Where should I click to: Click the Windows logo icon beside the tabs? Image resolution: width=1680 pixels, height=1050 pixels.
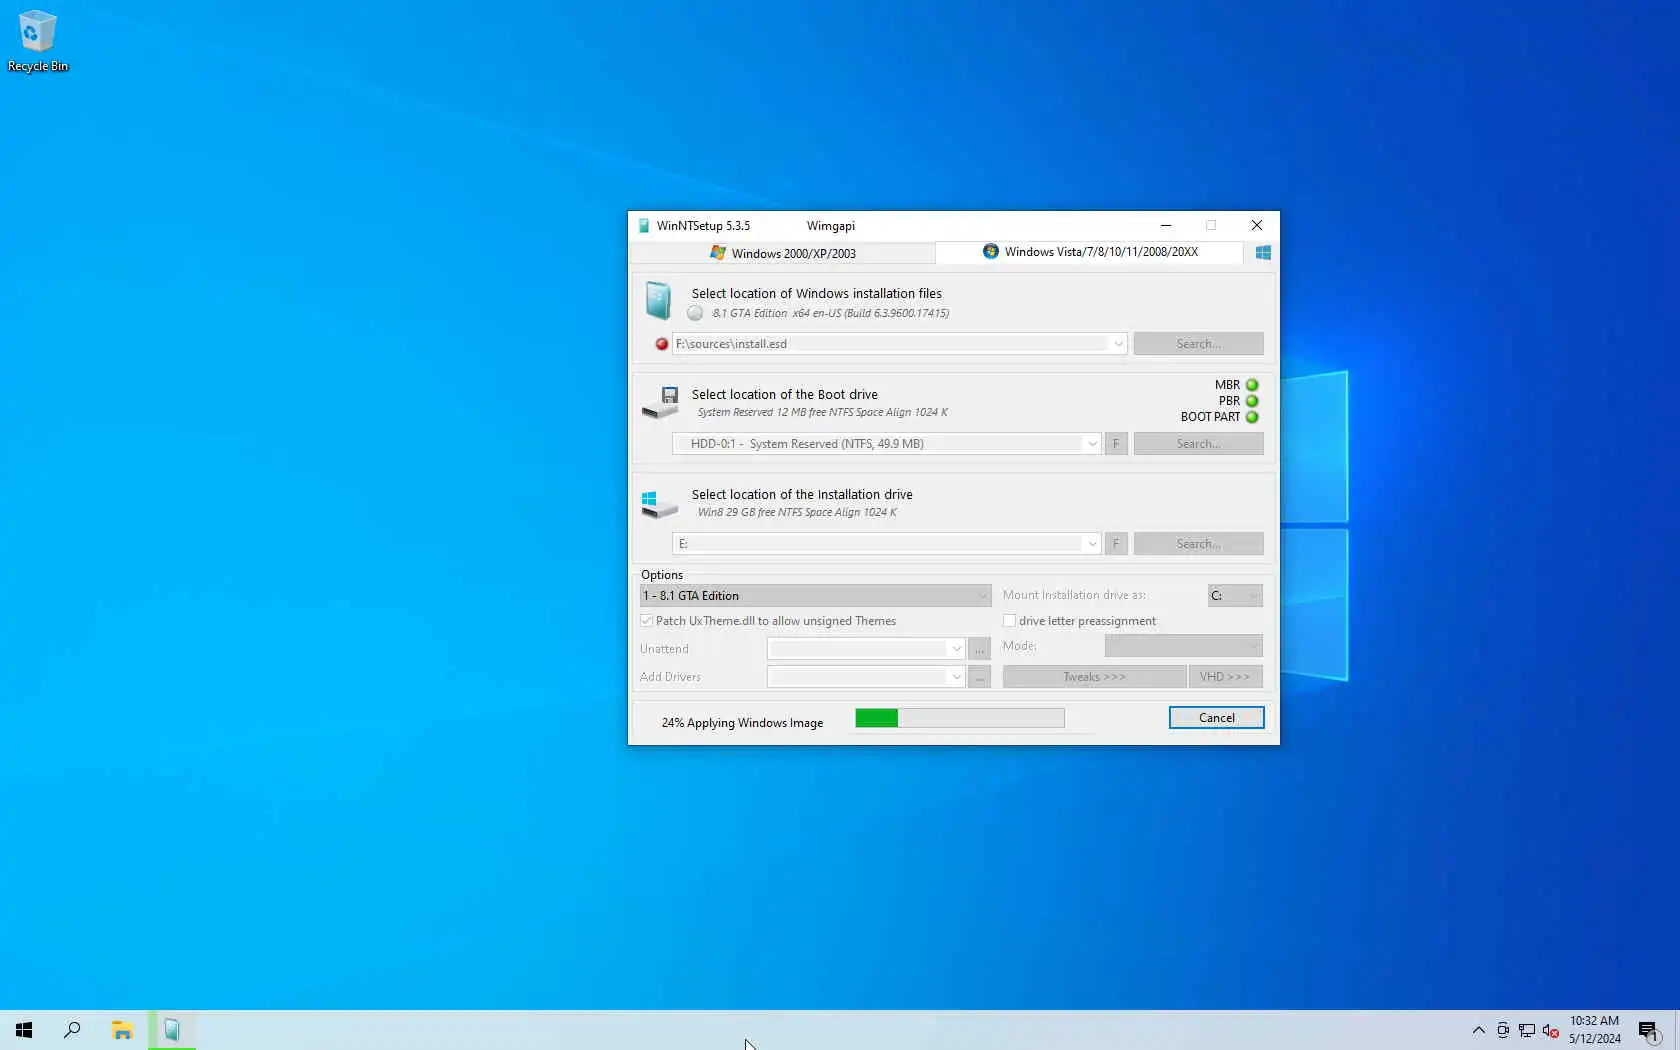(1263, 253)
